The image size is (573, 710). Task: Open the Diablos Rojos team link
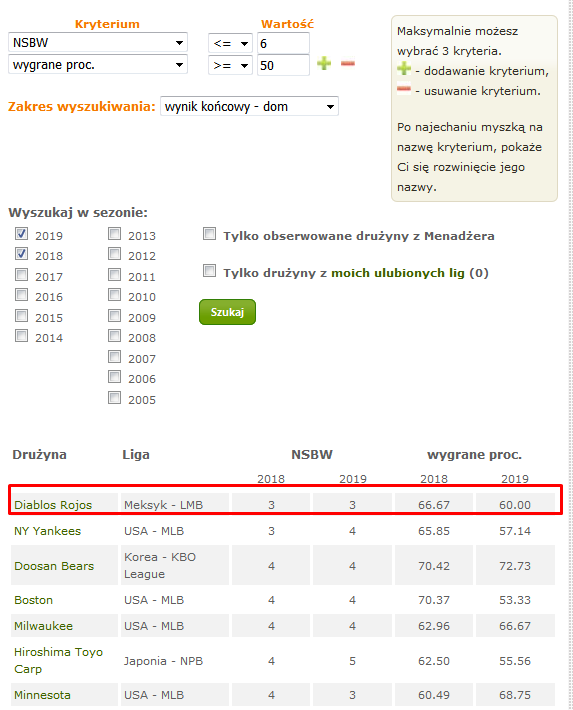[53, 505]
